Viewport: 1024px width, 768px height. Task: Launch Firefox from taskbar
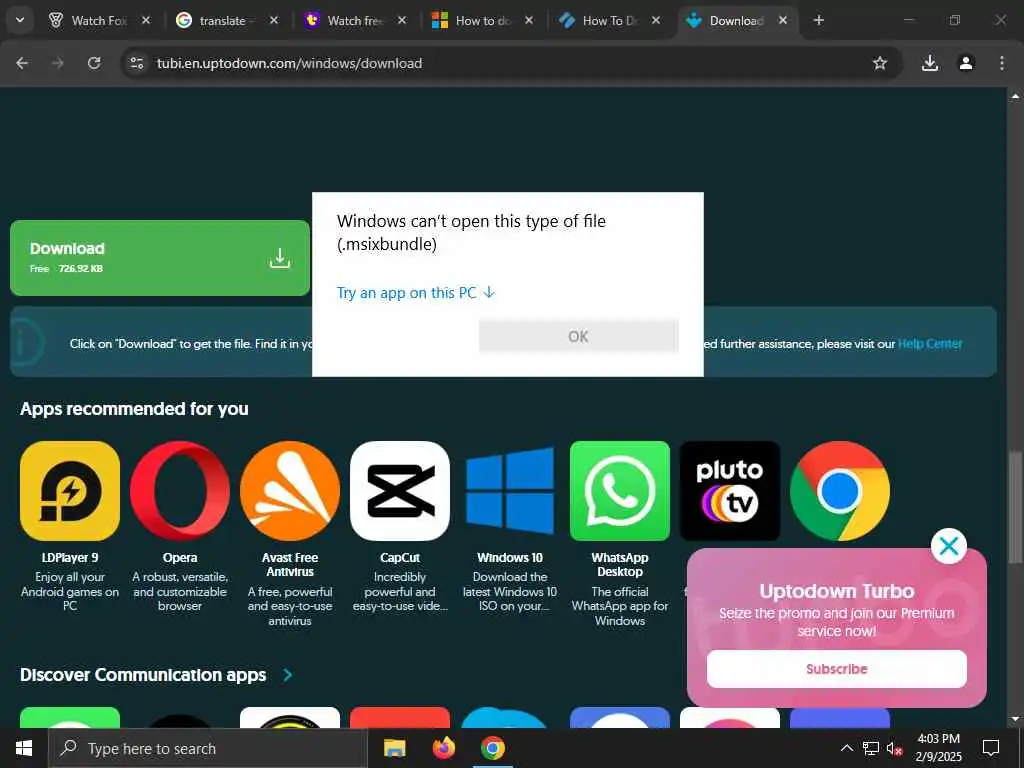pos(443,748)
